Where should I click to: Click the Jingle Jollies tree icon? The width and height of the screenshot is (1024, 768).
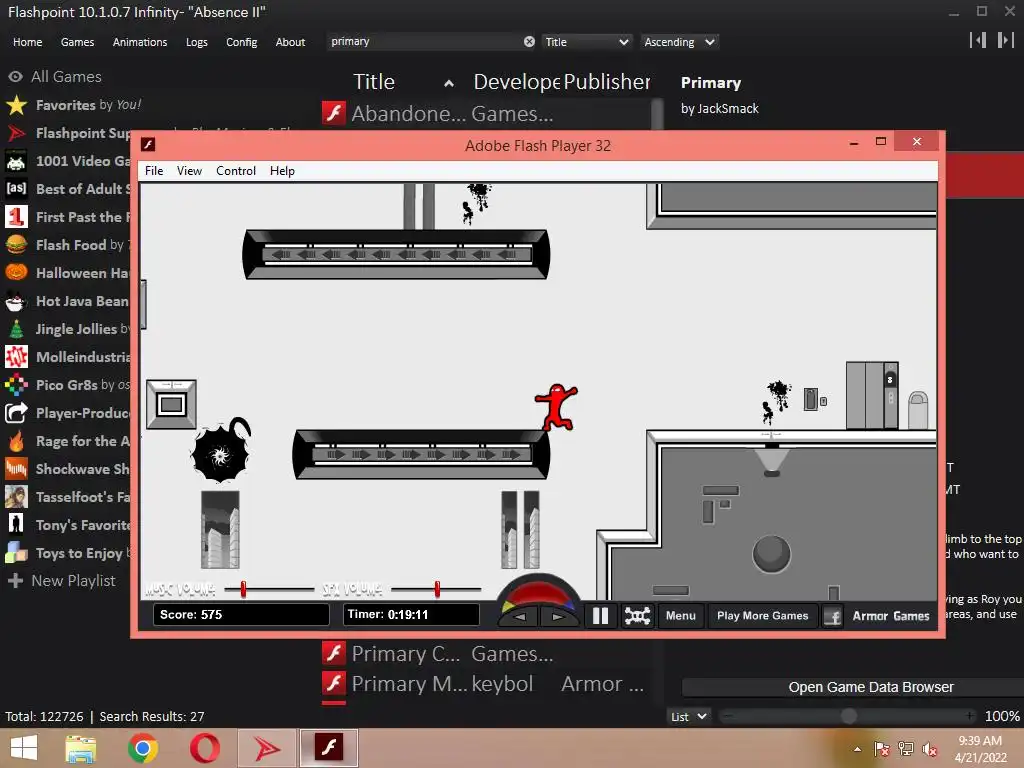pos(16,329)
